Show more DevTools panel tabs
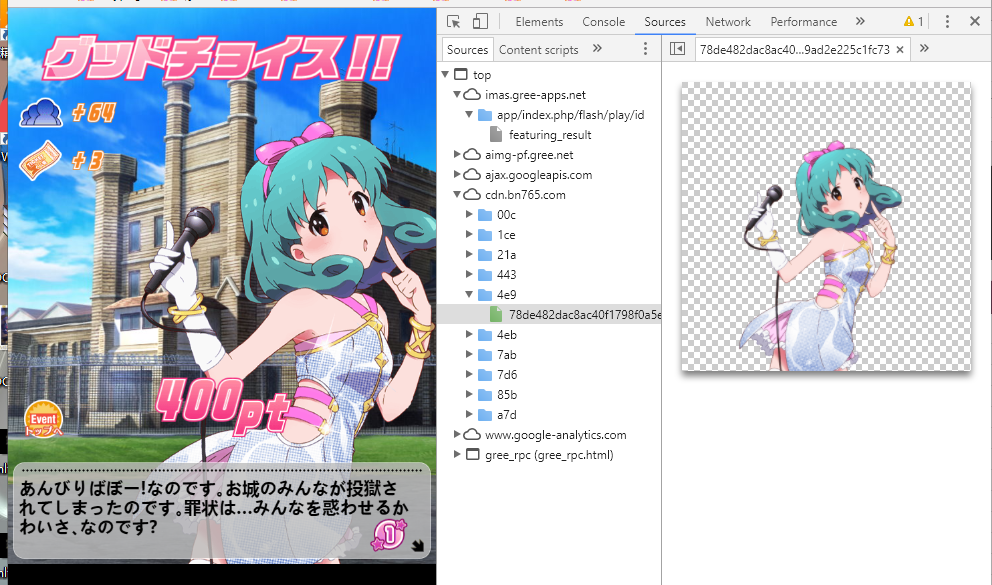Viewport: 992px width, 585px height. (x=860, y=21)
